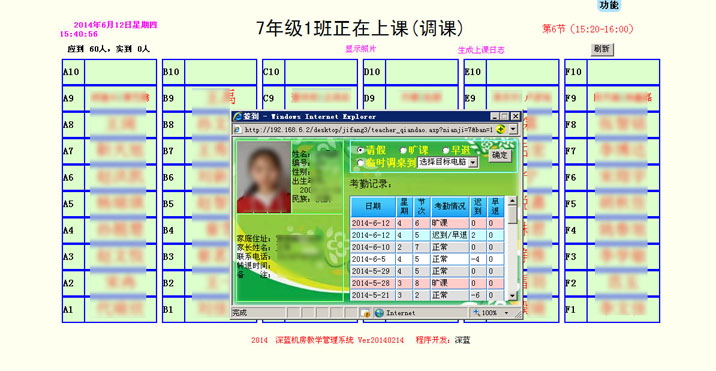Click the student photo thumbnail
This screenshot has width=716, height=371.
[264, 177]
